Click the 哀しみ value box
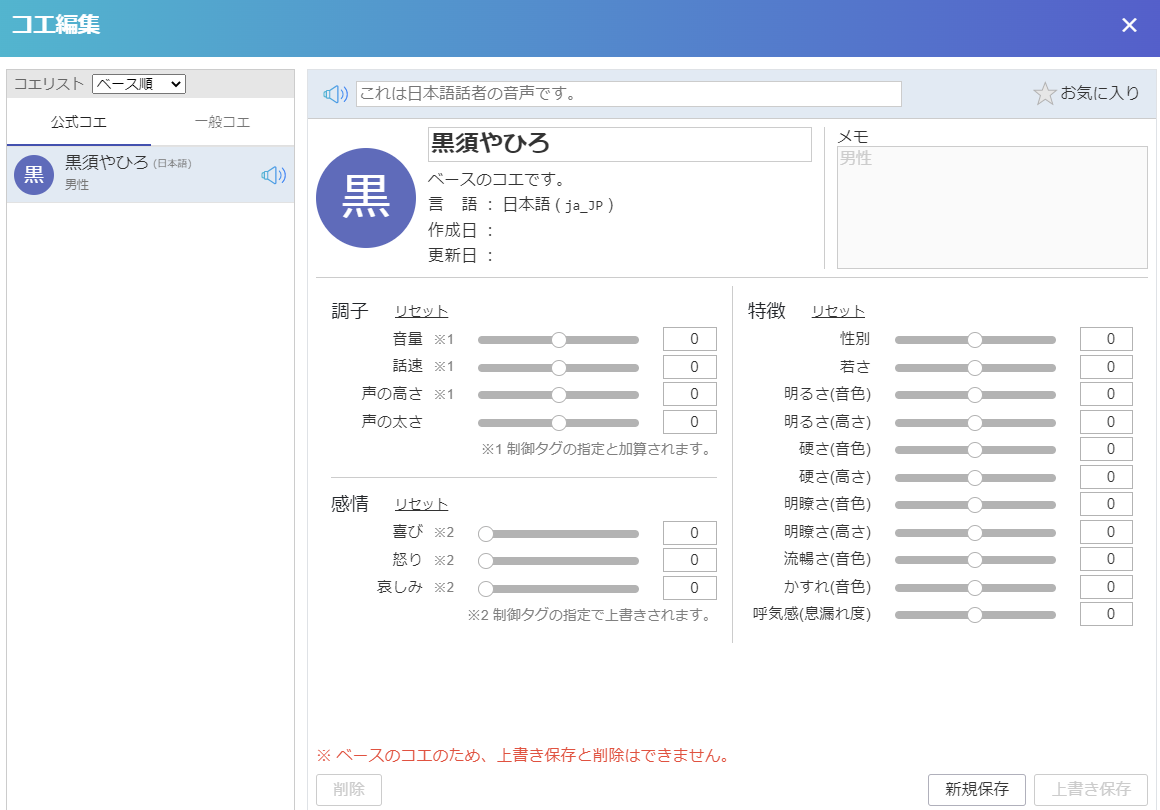Viewport: 1160px width, 810px height. pos(689,588)
